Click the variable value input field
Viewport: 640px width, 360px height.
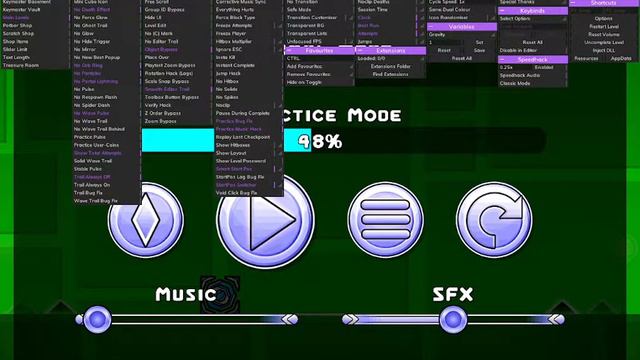point(445,42)
